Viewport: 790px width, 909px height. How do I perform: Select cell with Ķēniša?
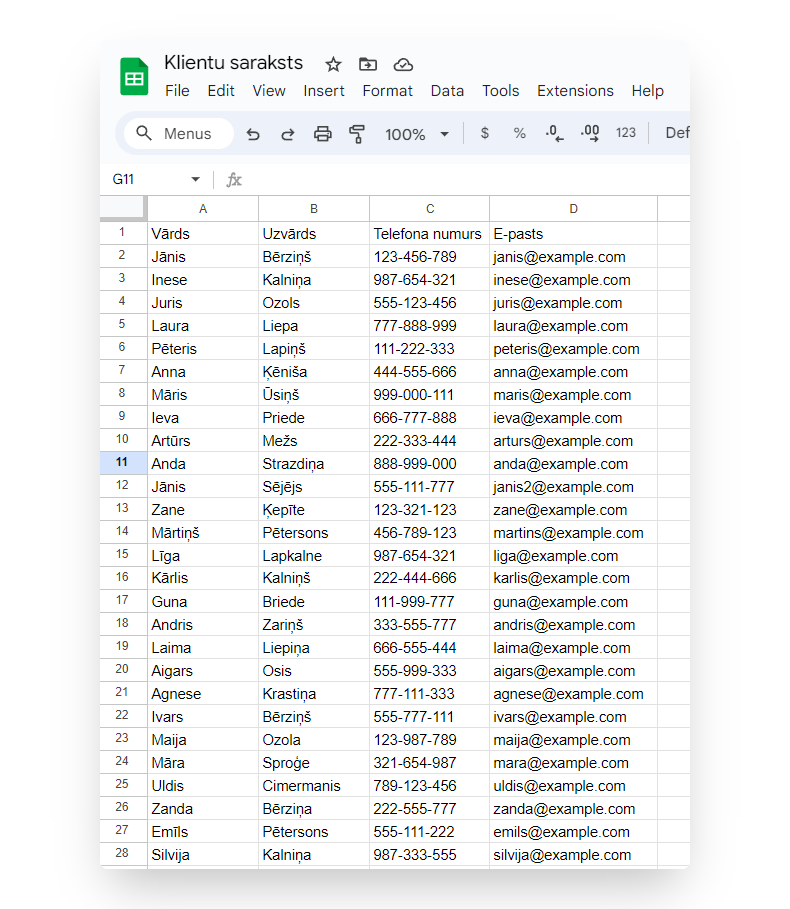coord(314,372)
